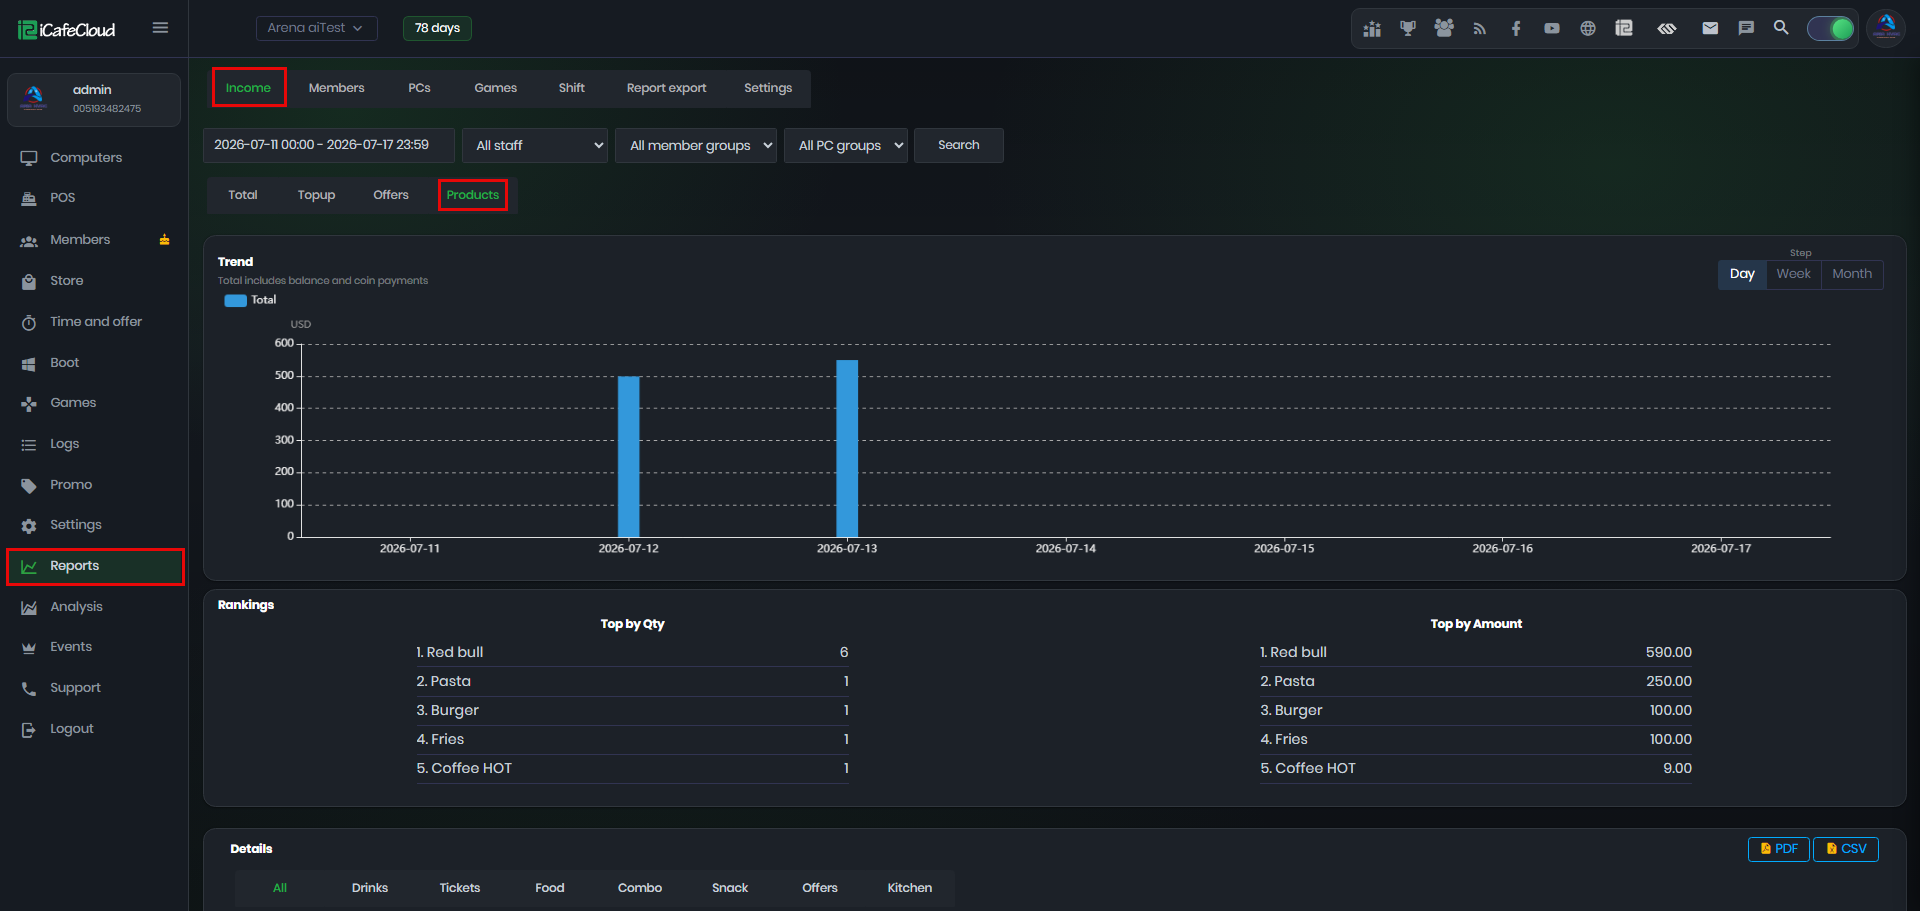This screenshot has width=1920, height=911.
Task: Click the blue Total legend swatch
Action: tap(235, 300)
